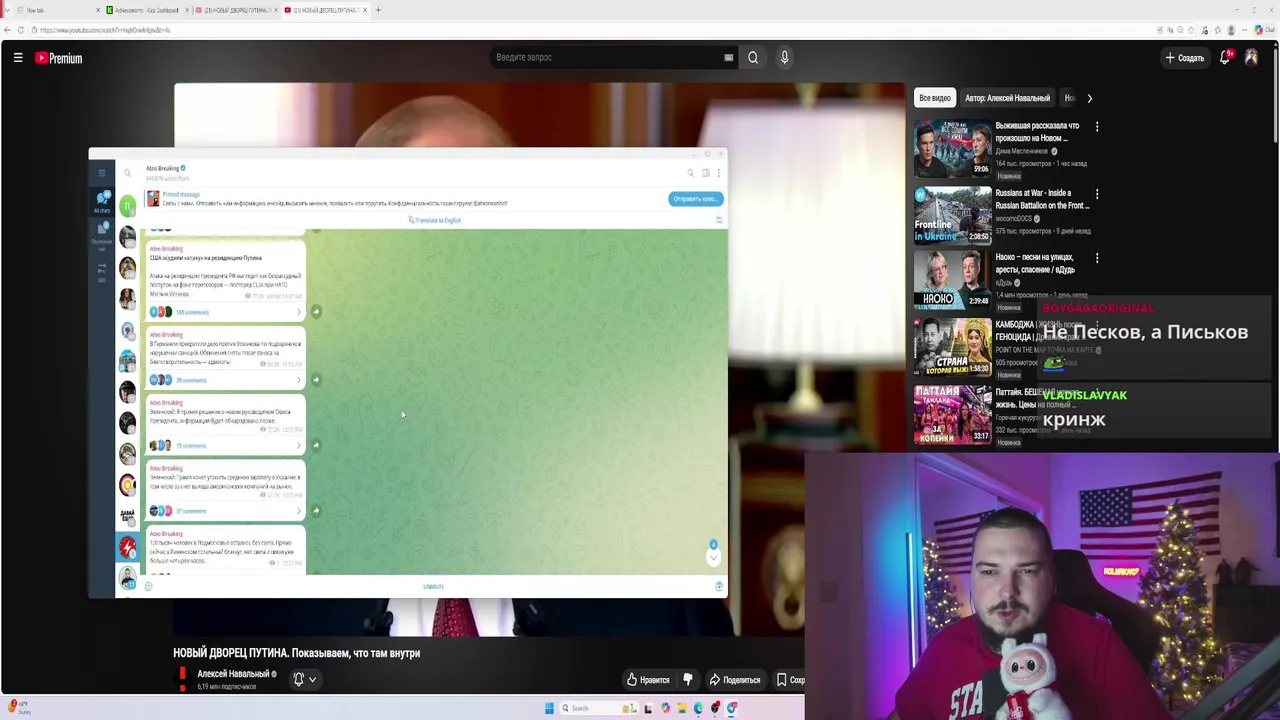Open more options for Russians at War video

tap(1097, 194)
